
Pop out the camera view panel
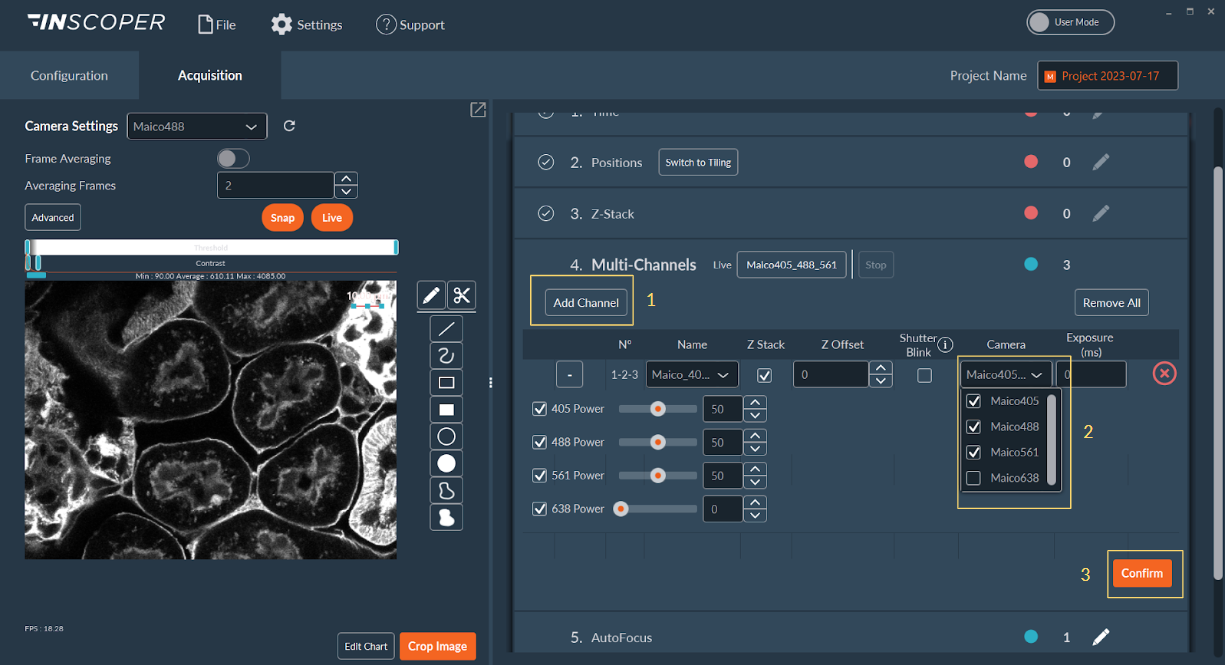pos(478,110)
